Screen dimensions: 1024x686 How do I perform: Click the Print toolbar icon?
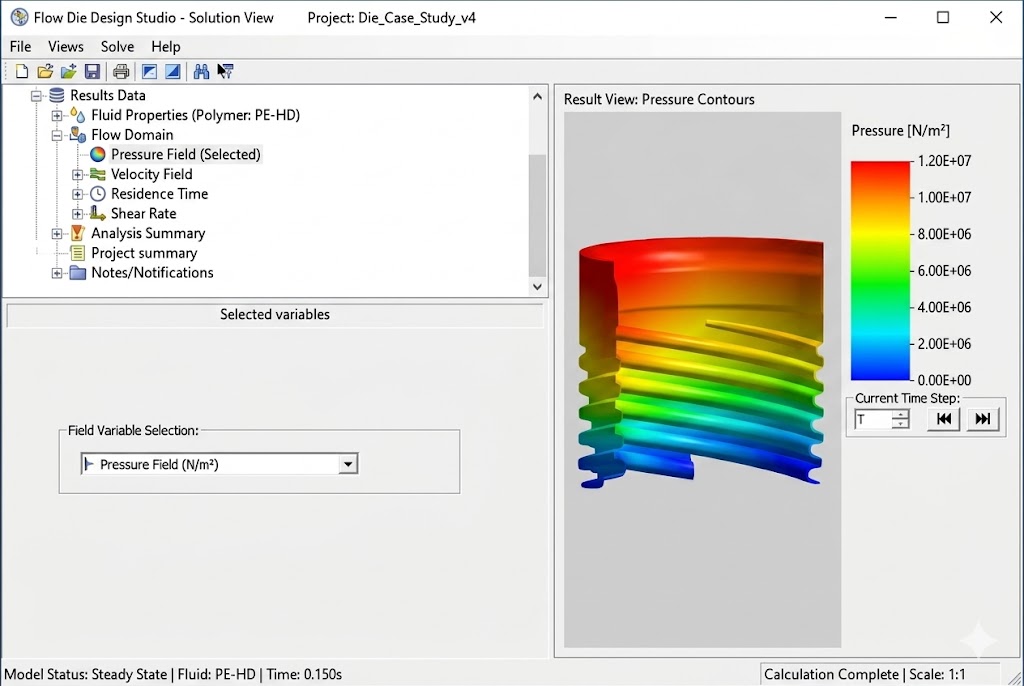[x=121, y=71]
